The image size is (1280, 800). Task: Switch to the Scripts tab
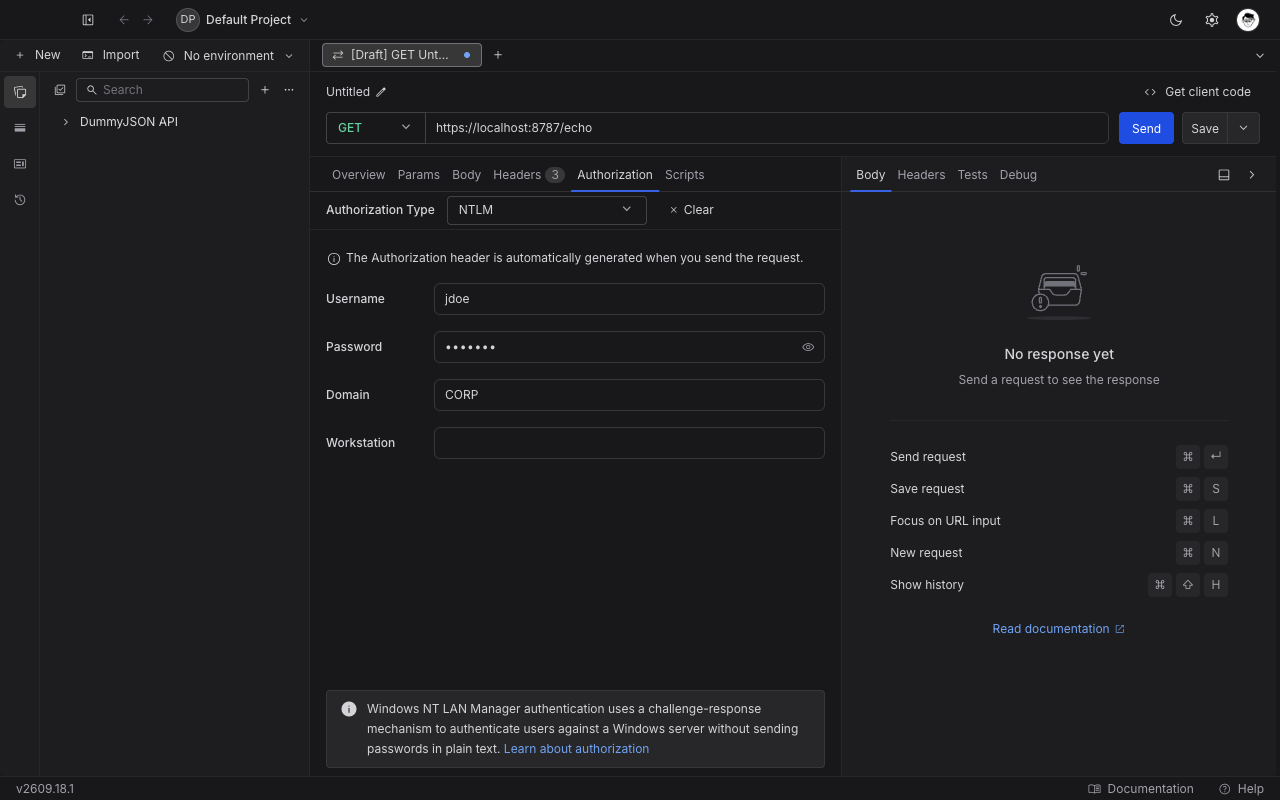pyautogui.click(x=685, y=175)
